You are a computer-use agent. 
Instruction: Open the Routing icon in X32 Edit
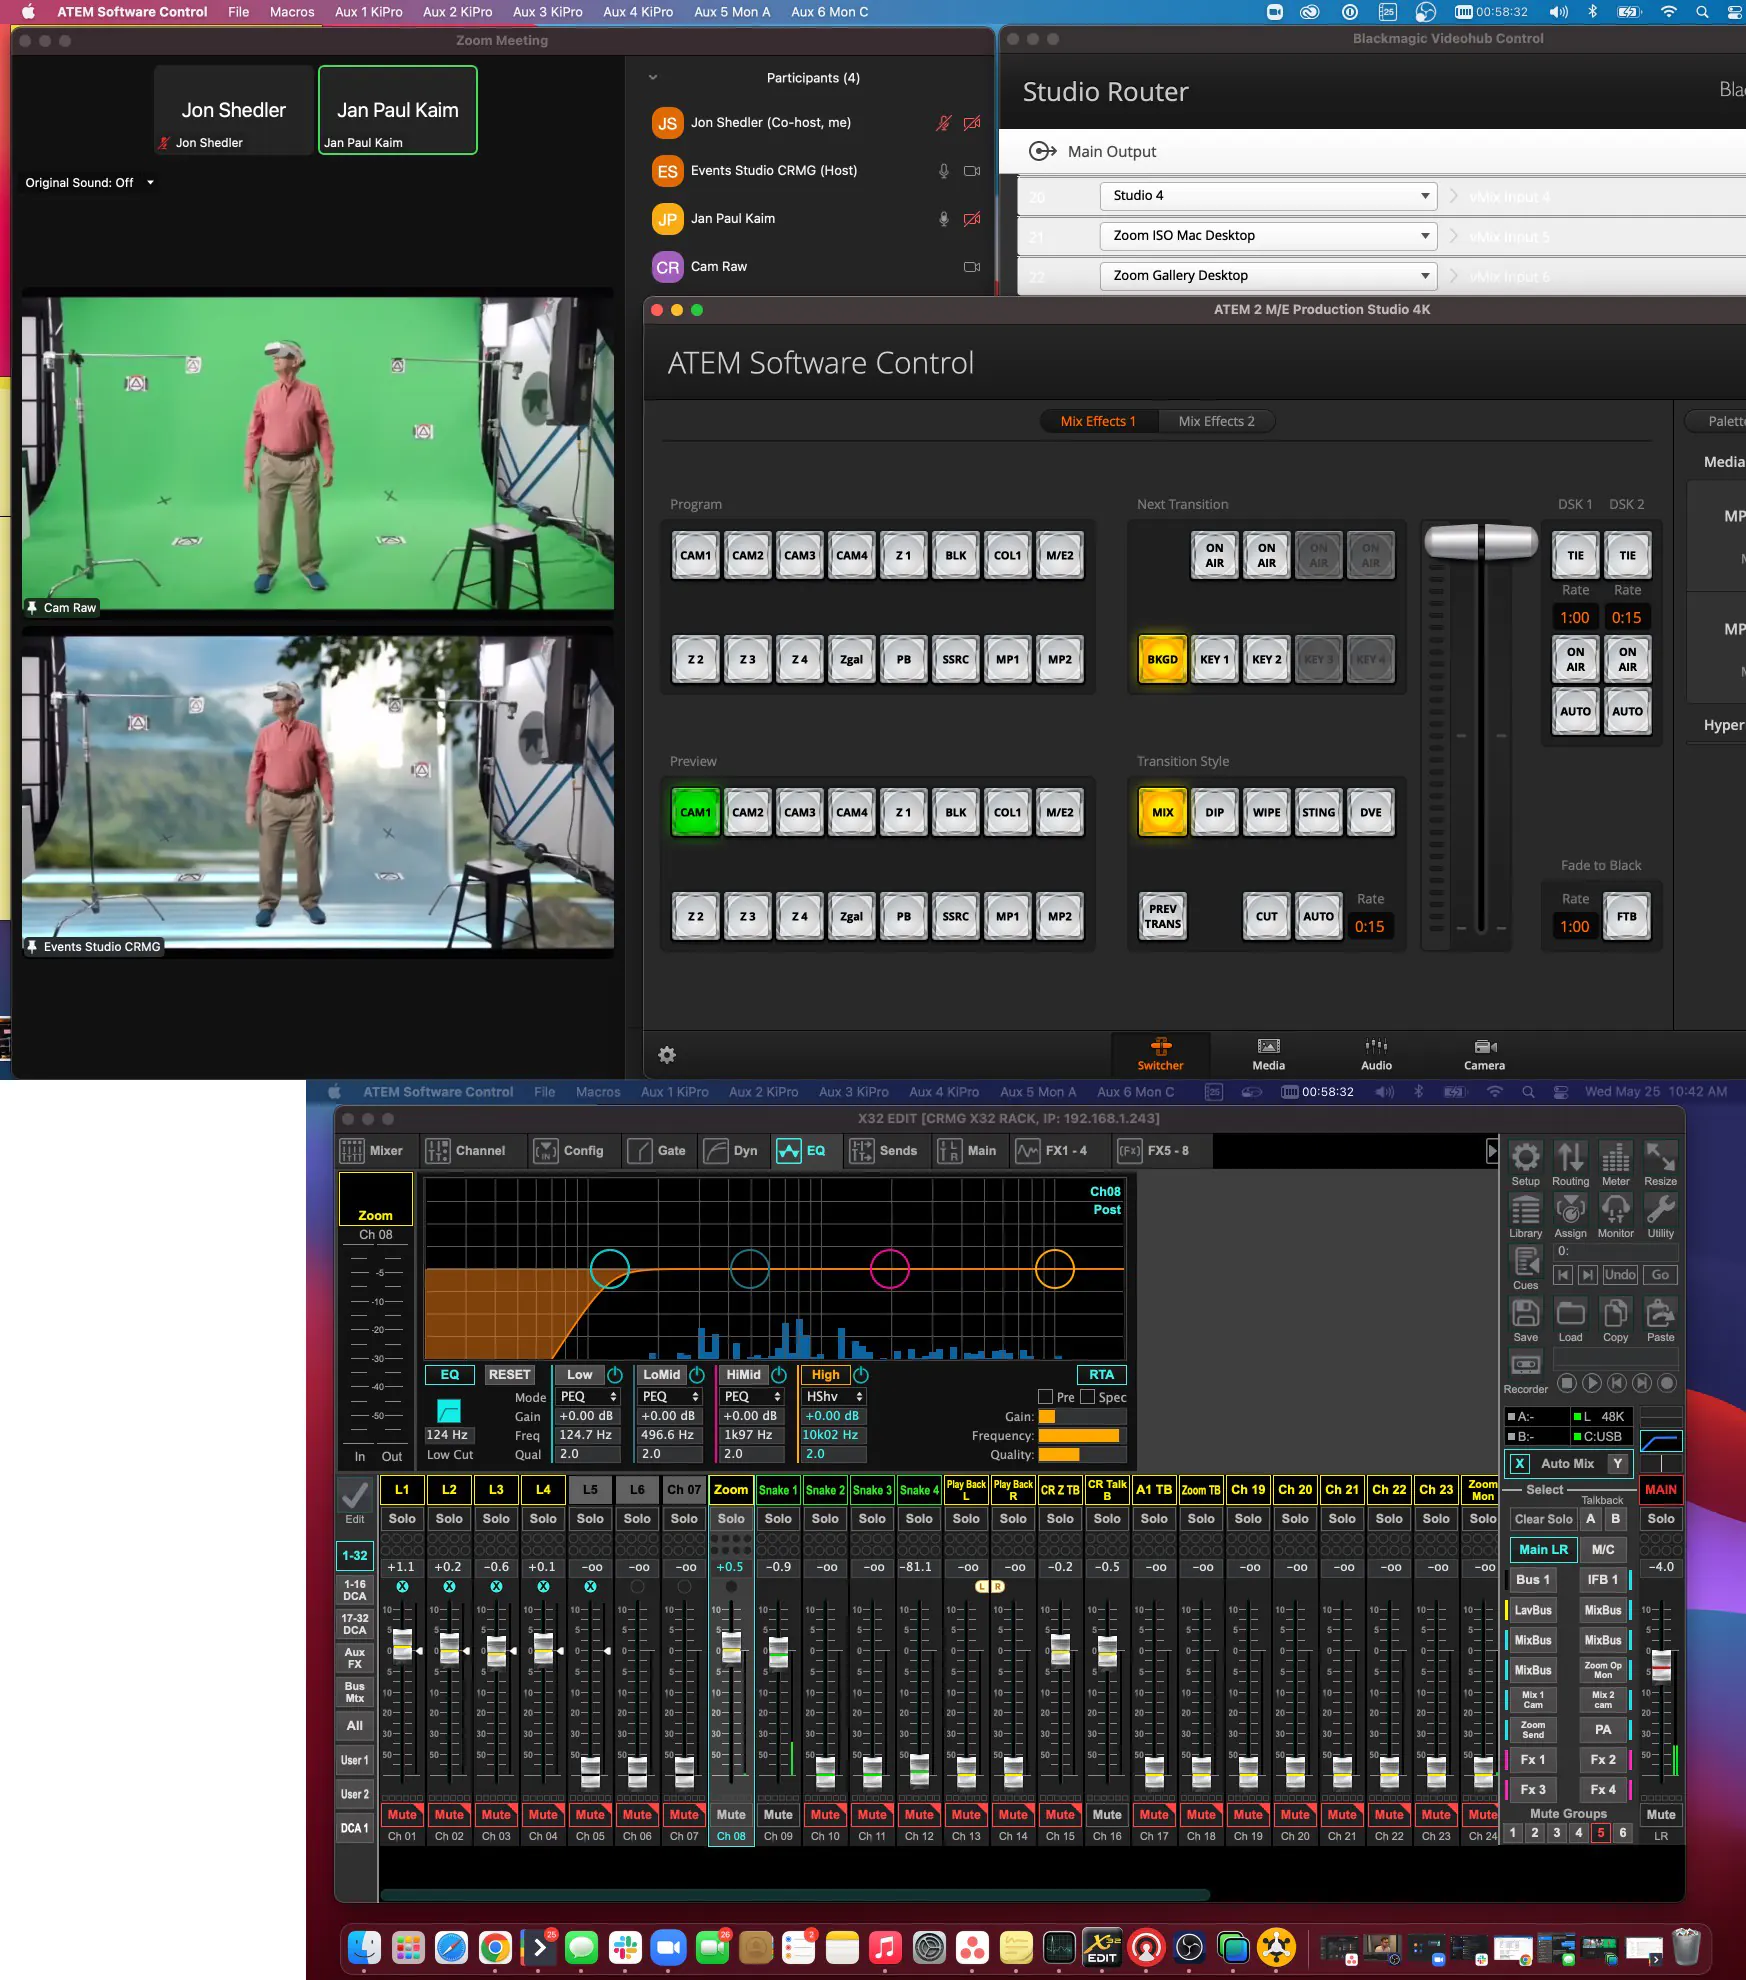click(1570, 1158)
